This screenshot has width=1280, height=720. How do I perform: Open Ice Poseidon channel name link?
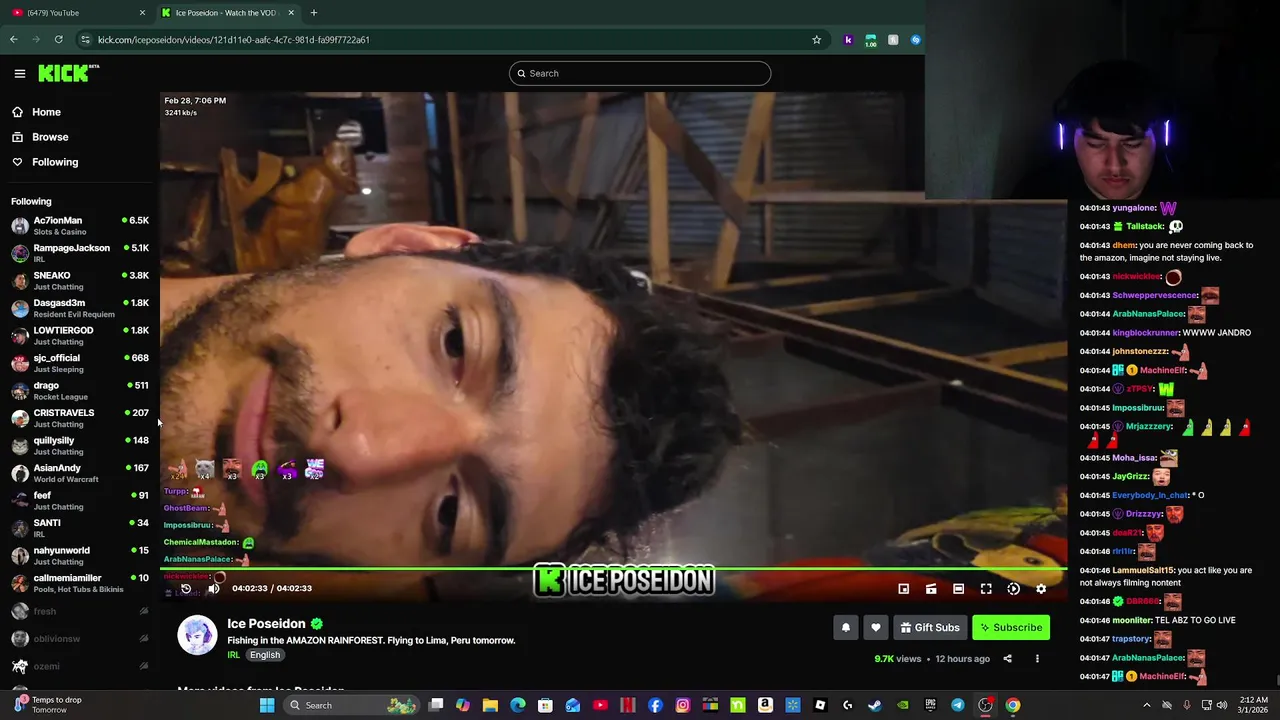click(266, 624)
